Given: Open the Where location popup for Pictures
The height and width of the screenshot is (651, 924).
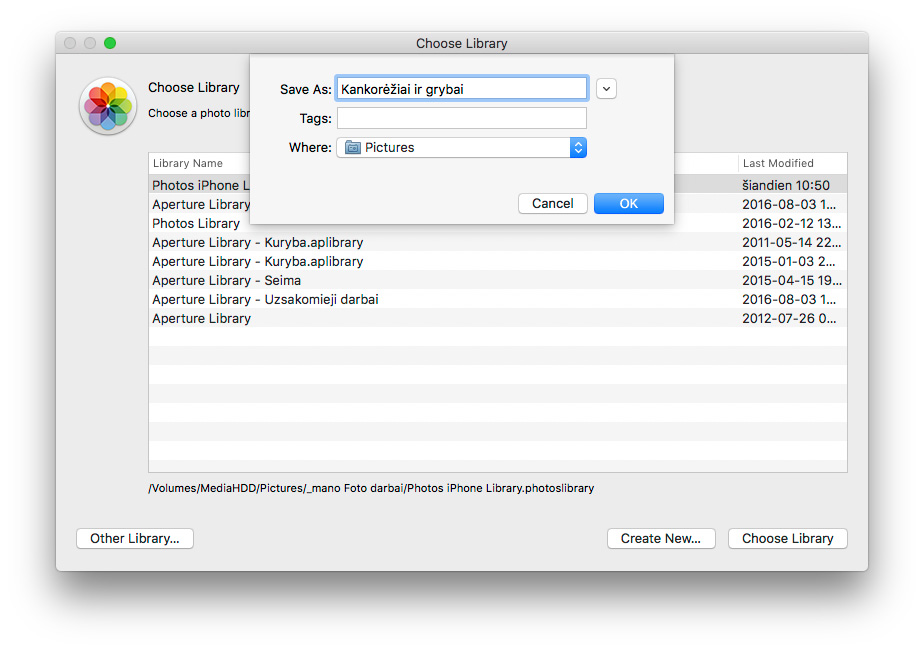Looking at the screenshot, I should point(461,147).
